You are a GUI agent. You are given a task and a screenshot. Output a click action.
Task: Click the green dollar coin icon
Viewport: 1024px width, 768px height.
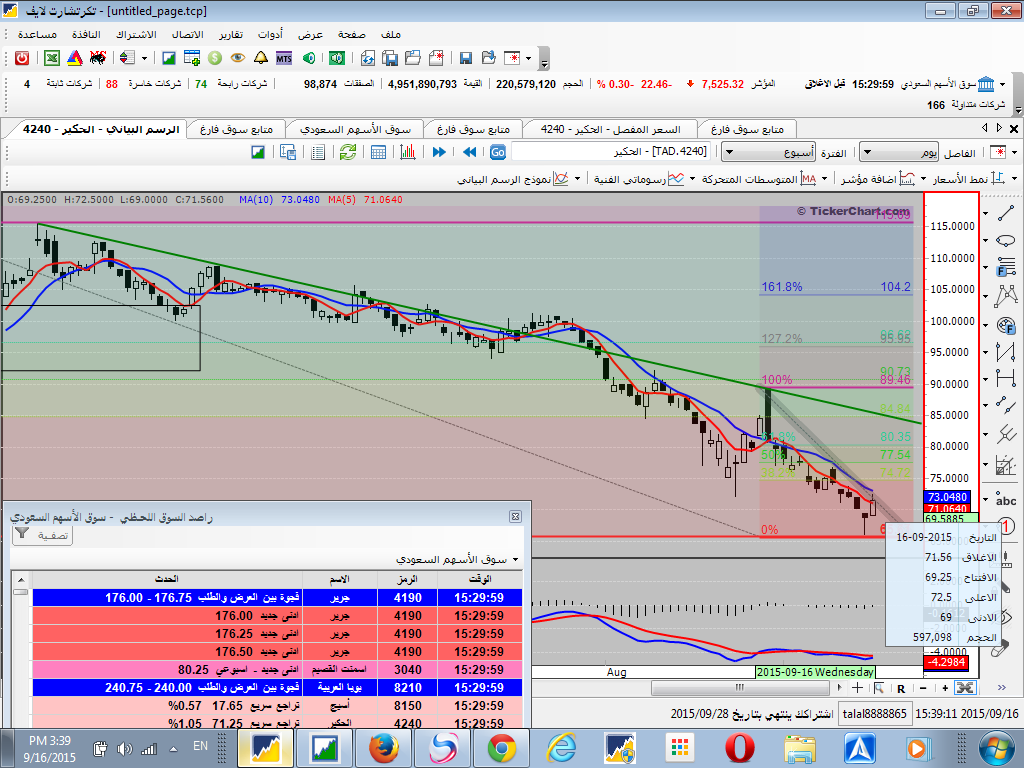[215, 58]
